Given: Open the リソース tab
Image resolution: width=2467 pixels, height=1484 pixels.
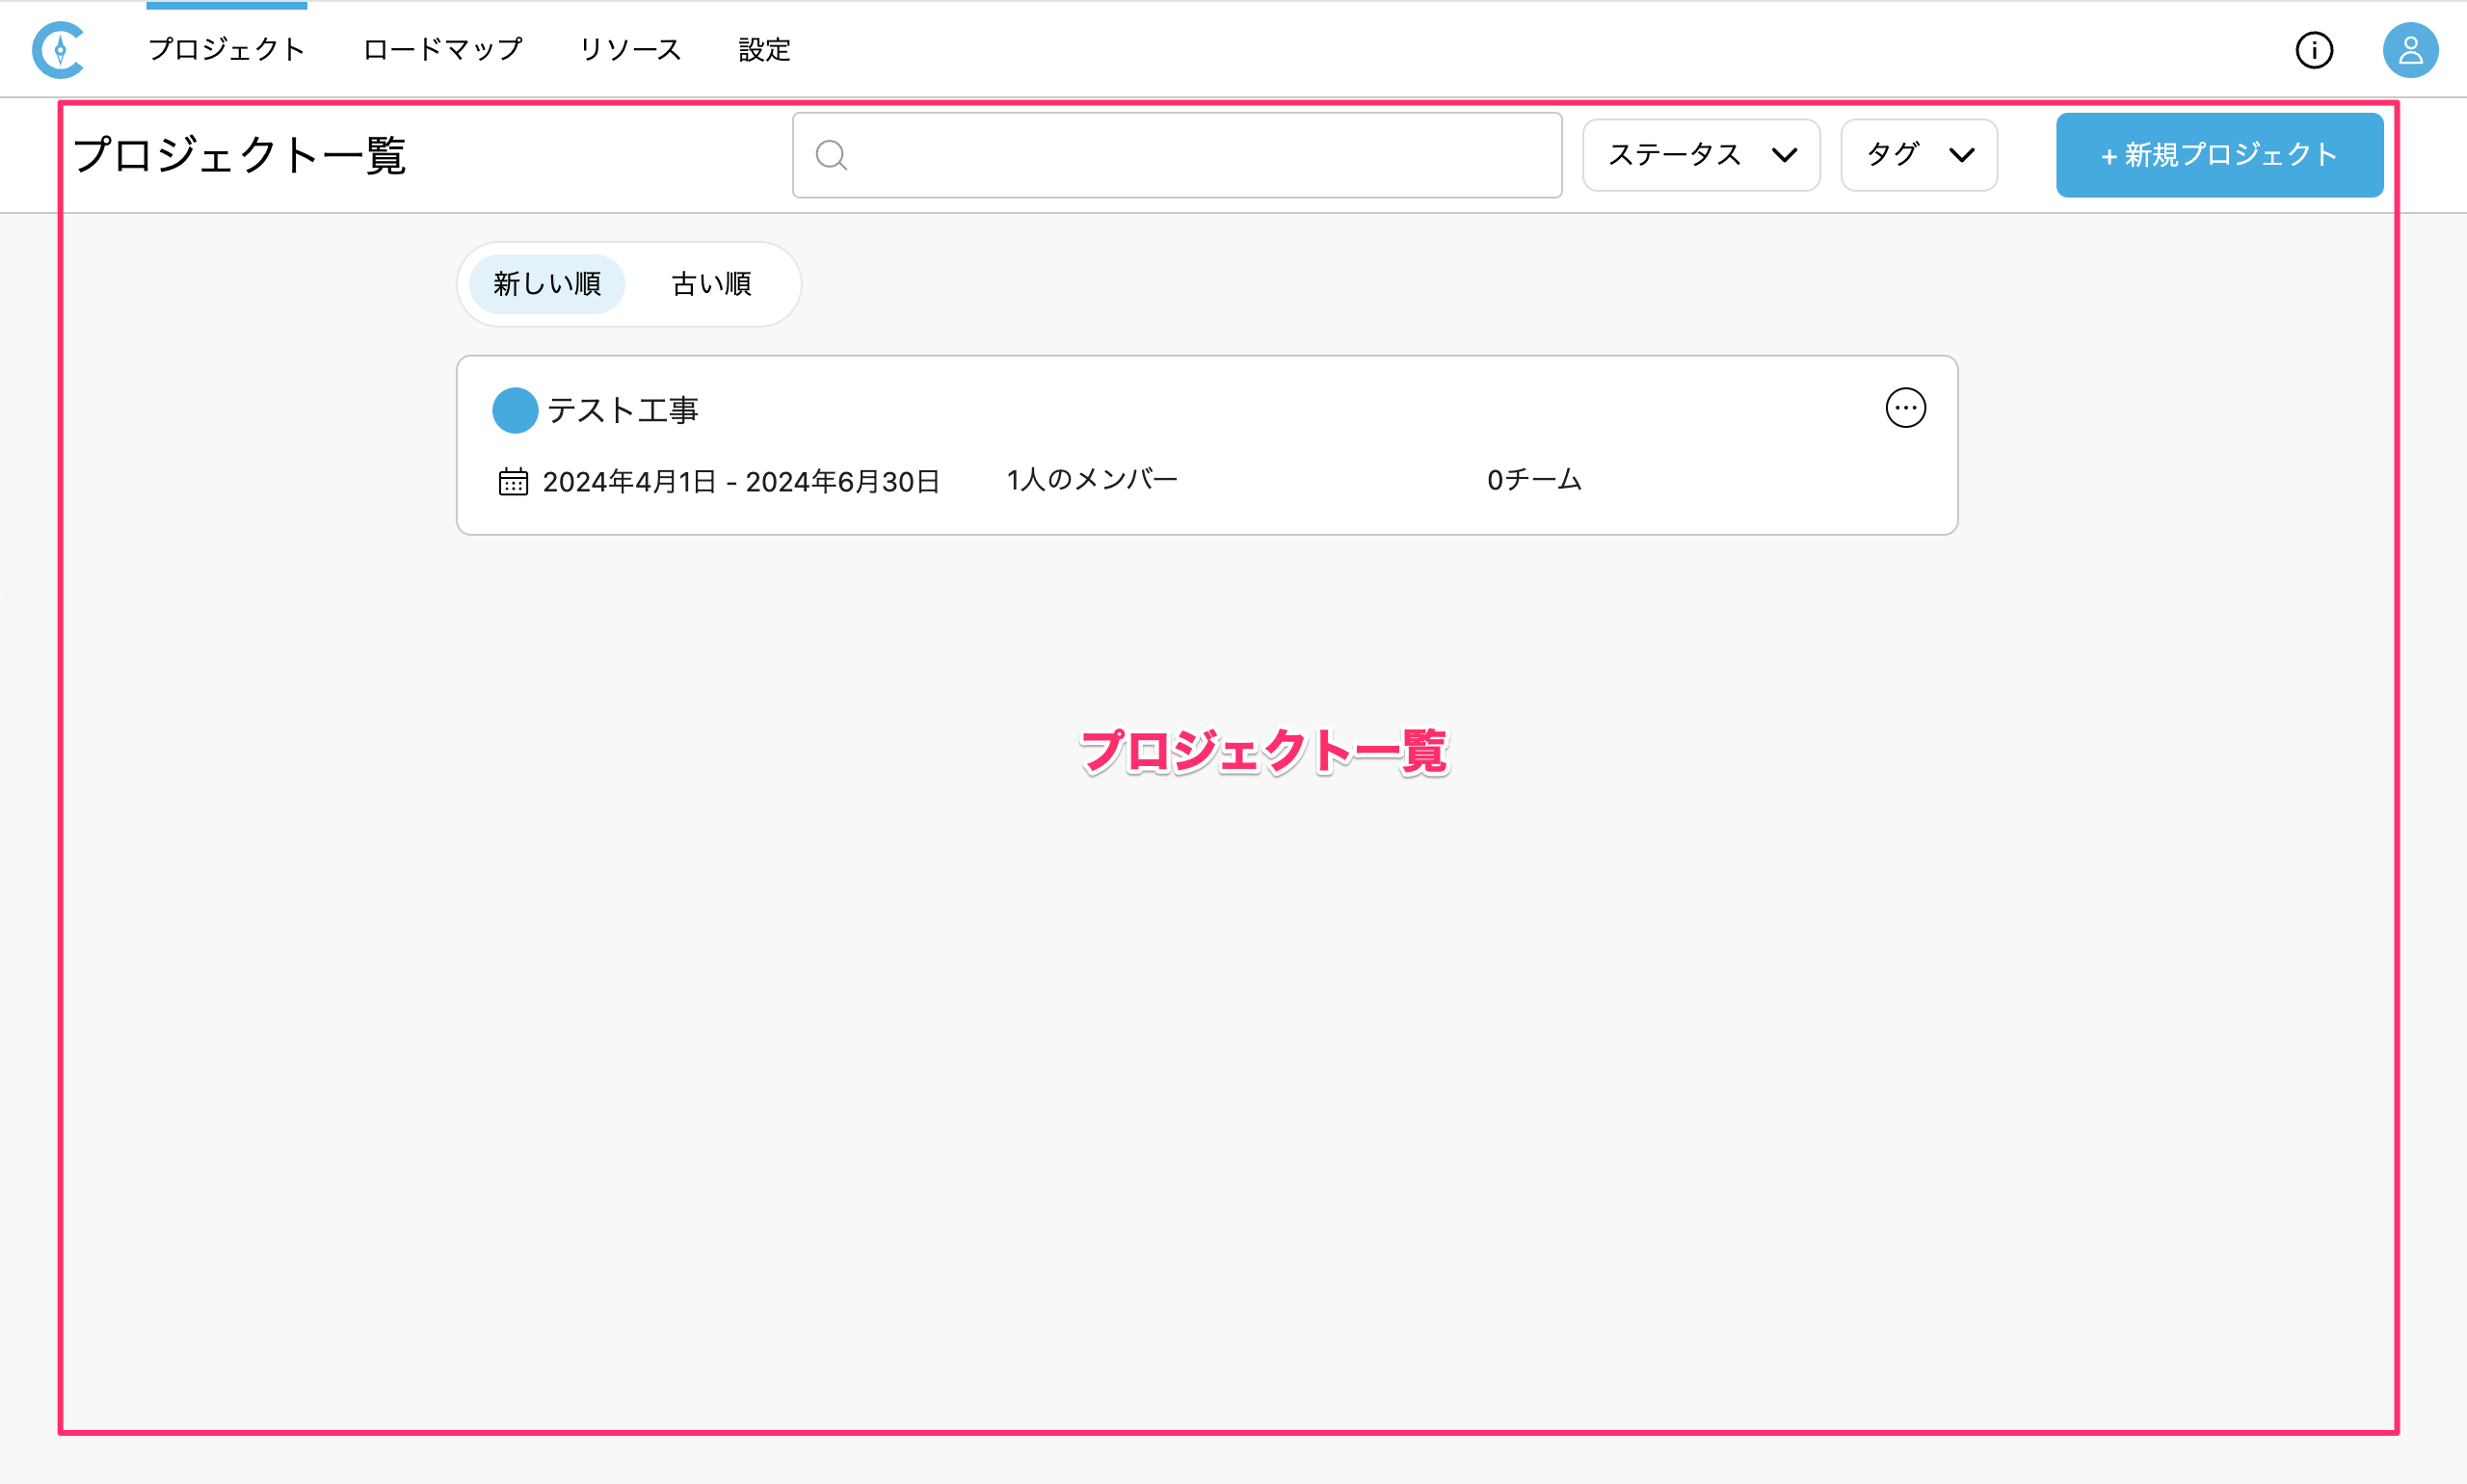Looking at the screenshot, I should tap(630, 49).
